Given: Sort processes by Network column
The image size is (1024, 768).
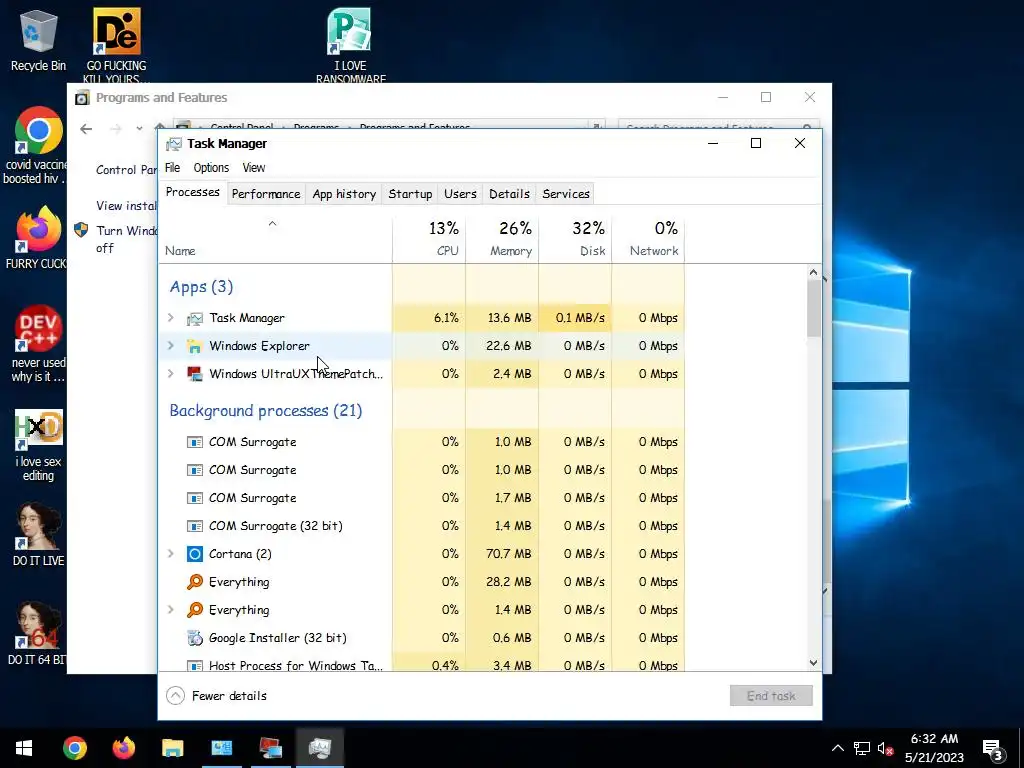Looking at the screenshot, I should pos(648,240).
